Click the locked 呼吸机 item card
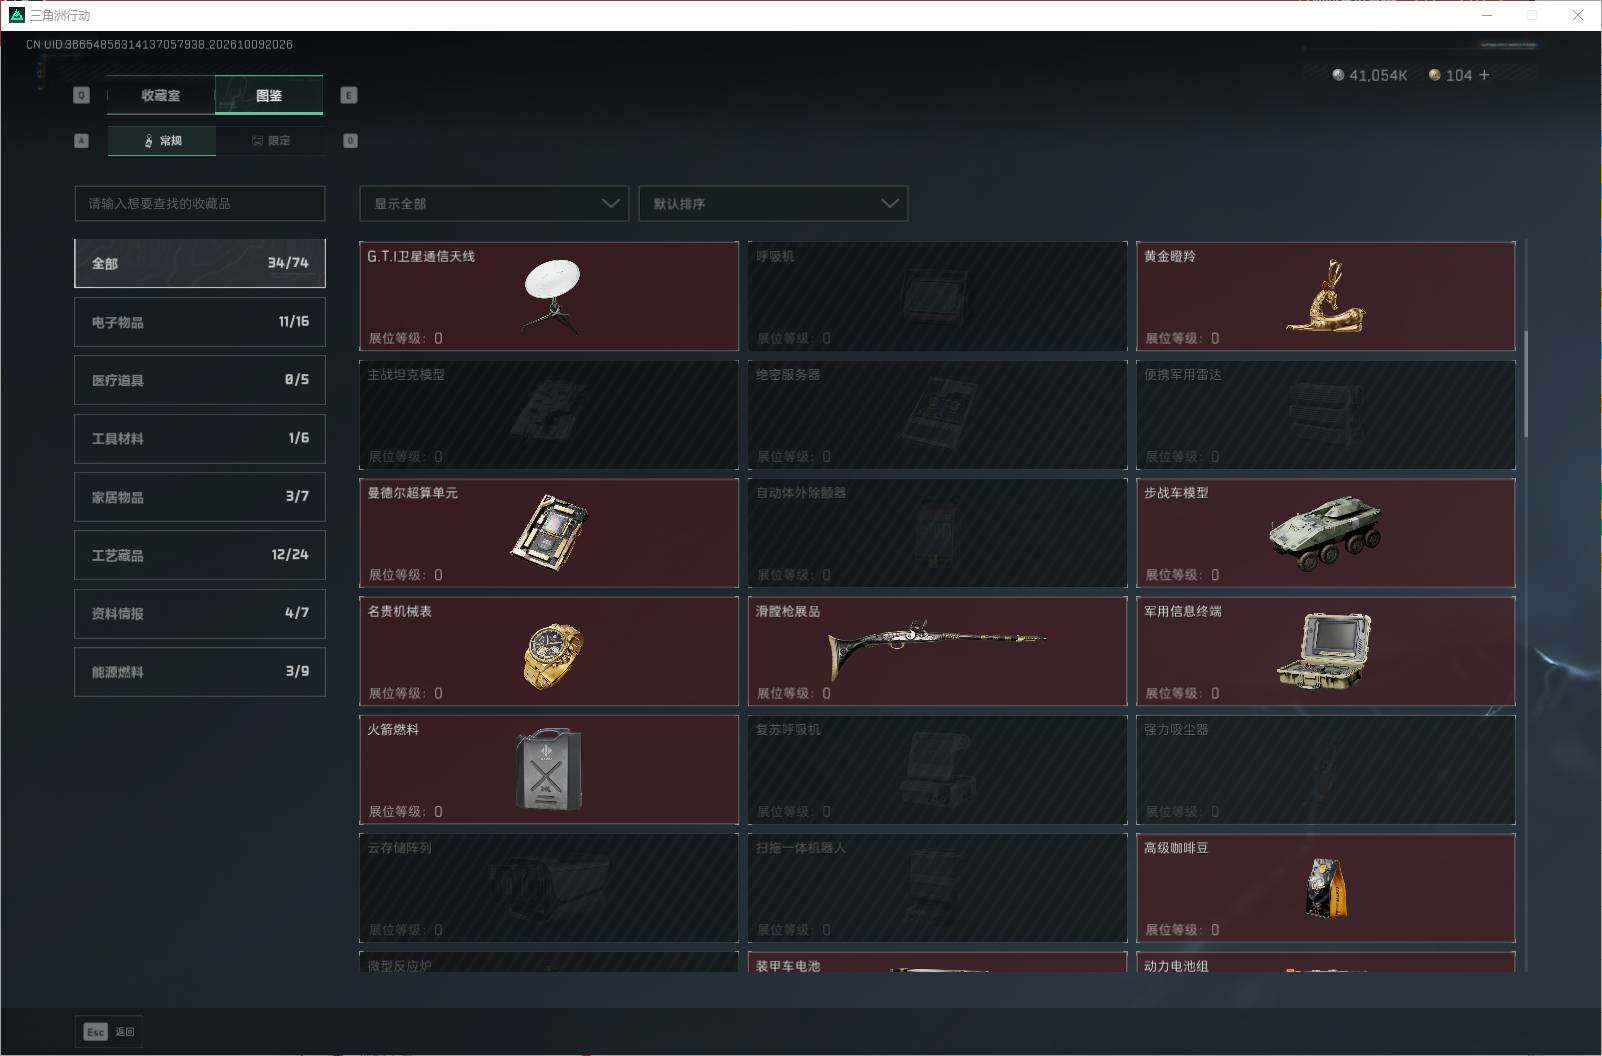The width and height of the screenshot is (1602, 1056). pyautogui.click(x=937, y=296)
